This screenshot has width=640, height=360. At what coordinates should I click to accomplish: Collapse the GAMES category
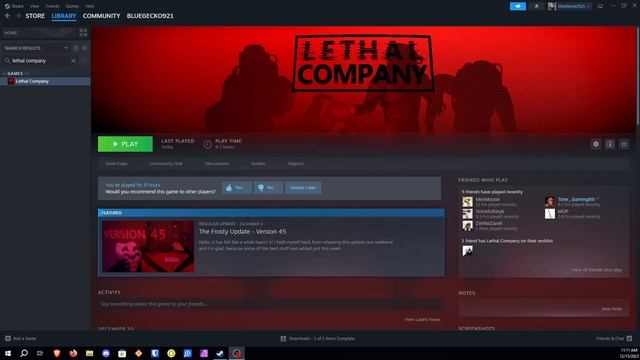[x=4, y=73]
